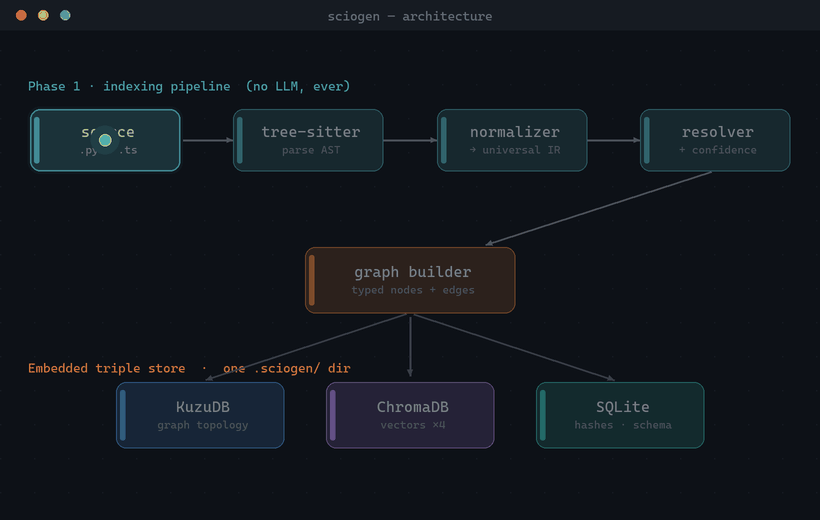Image resolution: width=820 pixels, height=520 pixels.
Task: Click the '→ universal IR' subtitle text
Action: coord(515,150)
